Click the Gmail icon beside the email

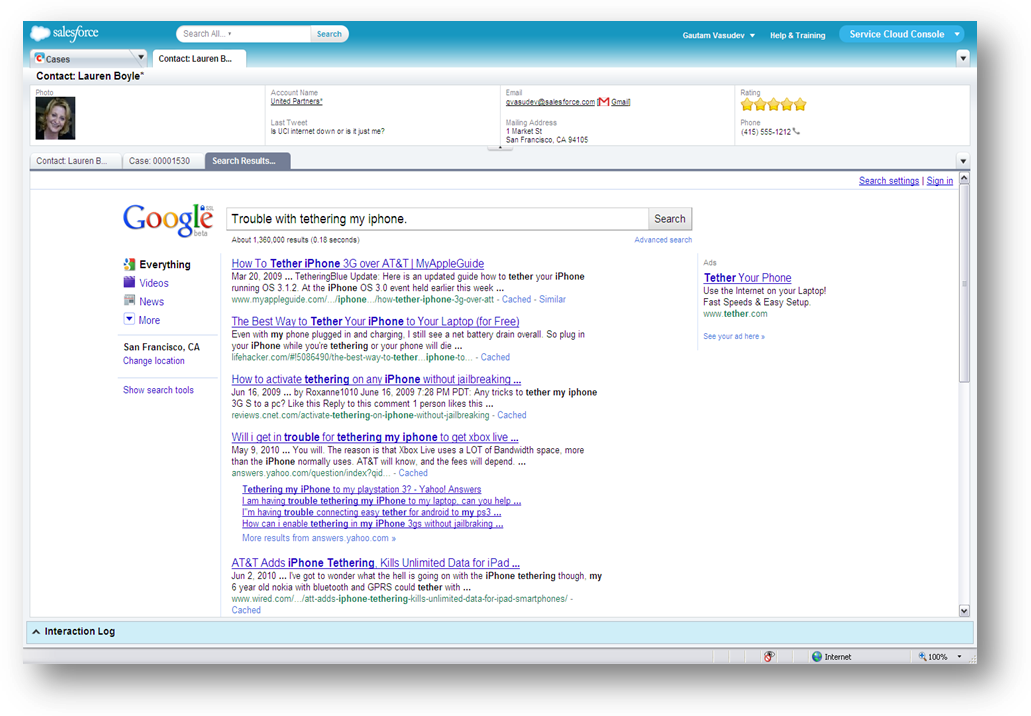click(604, 102)
